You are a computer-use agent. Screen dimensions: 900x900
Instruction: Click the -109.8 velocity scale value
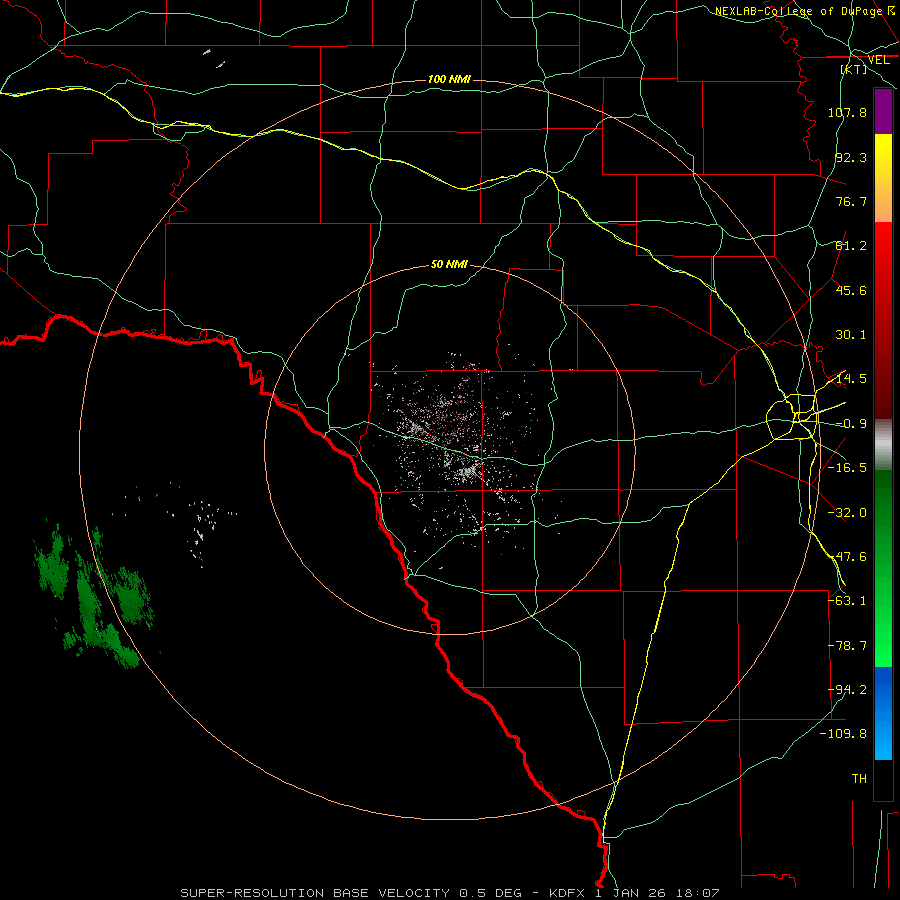tap(843, 734)
